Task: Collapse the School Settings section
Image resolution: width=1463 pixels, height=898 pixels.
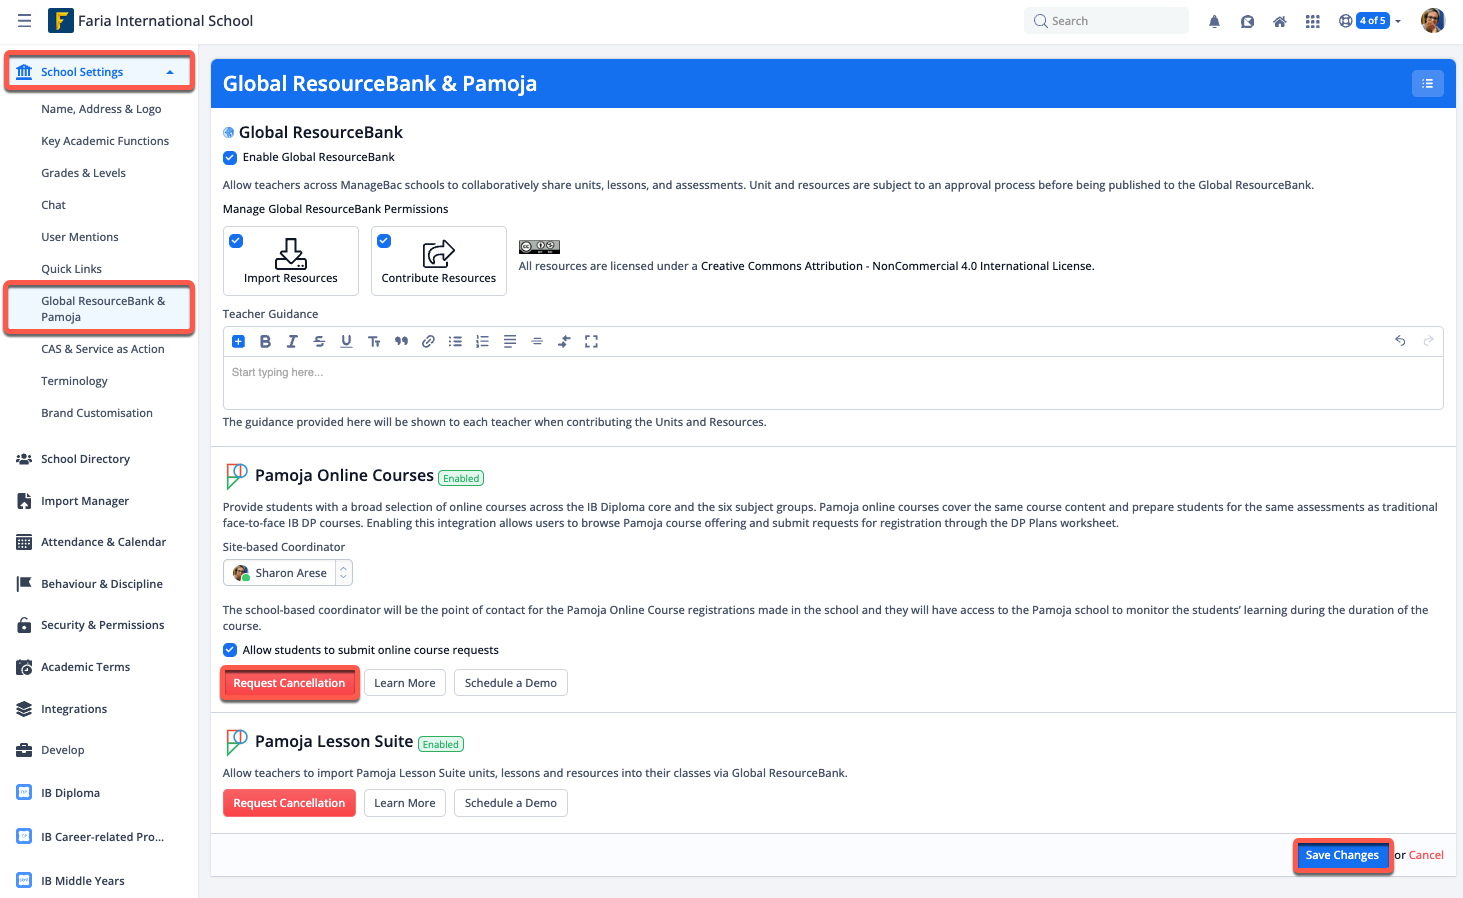Action: [x=99, y=72]
